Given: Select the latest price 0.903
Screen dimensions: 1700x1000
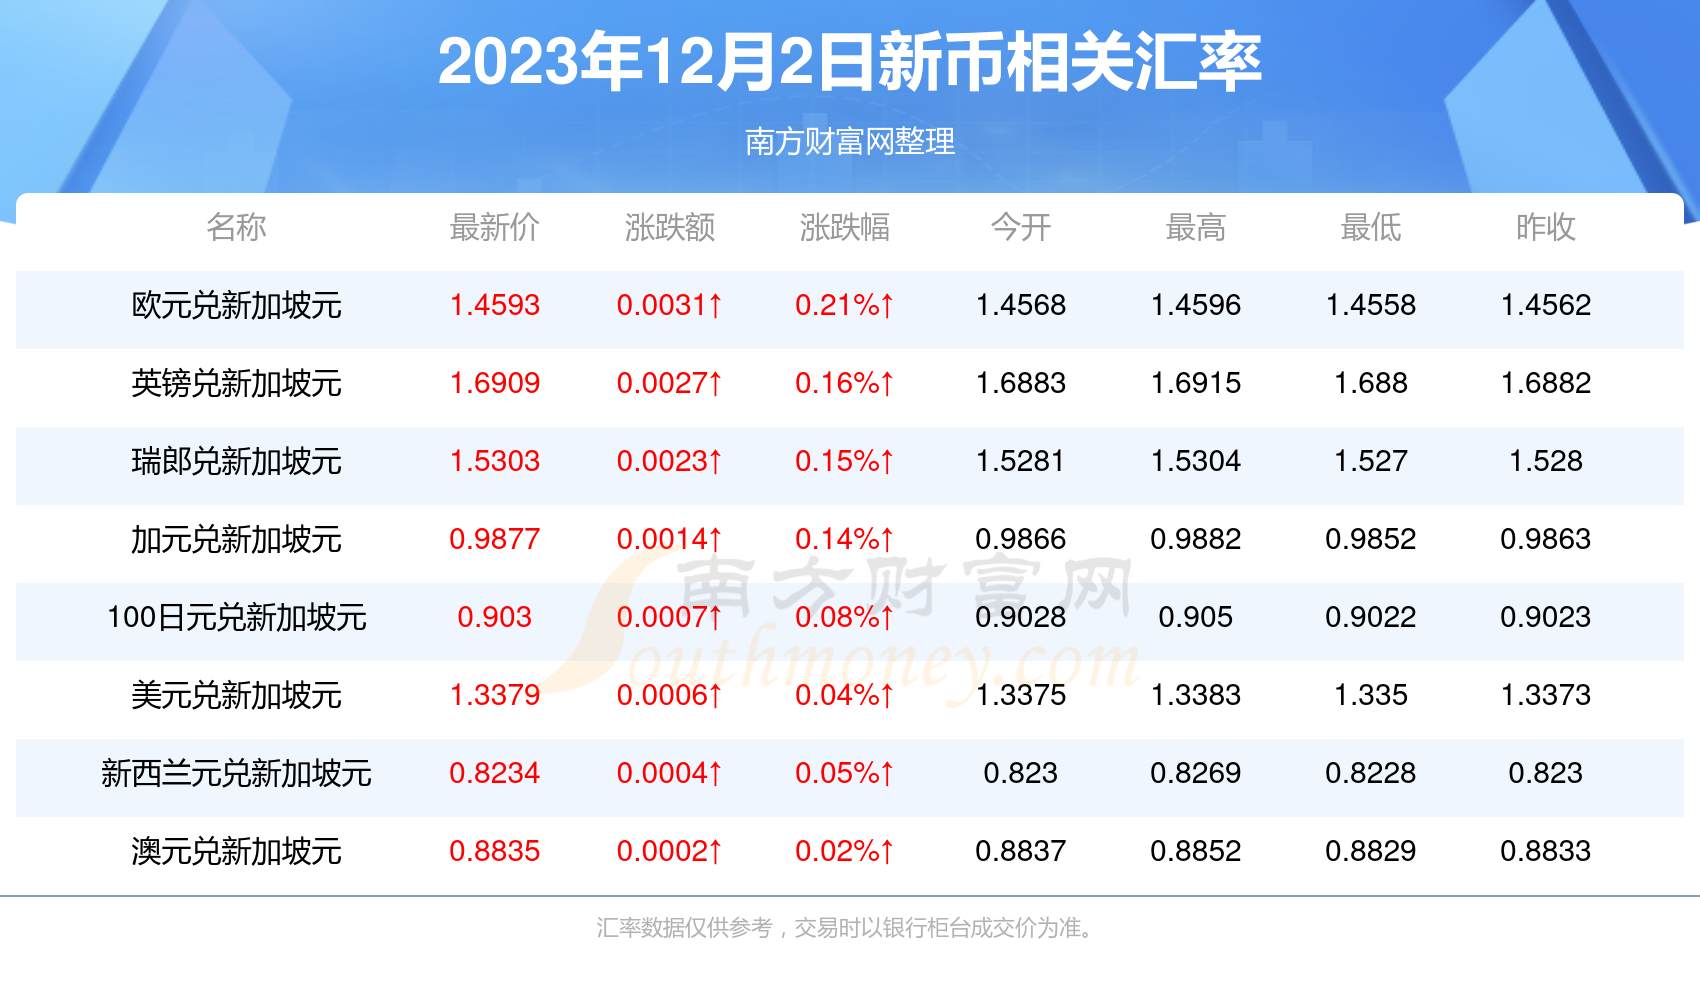Looking at the screenshot, I should tap(495, 617).
